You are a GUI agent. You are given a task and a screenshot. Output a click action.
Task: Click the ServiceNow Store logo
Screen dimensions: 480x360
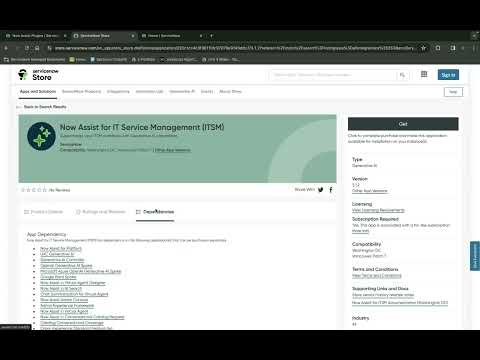click(38, 75)
